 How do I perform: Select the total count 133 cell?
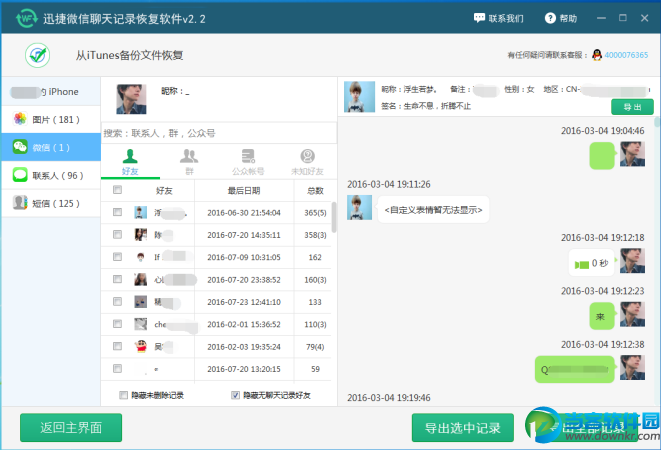[315, 302]
